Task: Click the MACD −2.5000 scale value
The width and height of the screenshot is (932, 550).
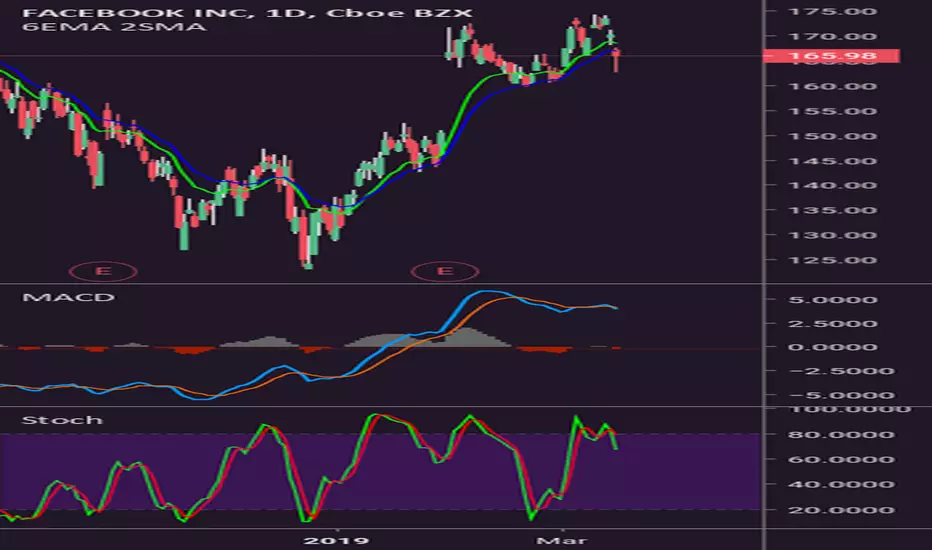Action: click(x=840, y=371)
